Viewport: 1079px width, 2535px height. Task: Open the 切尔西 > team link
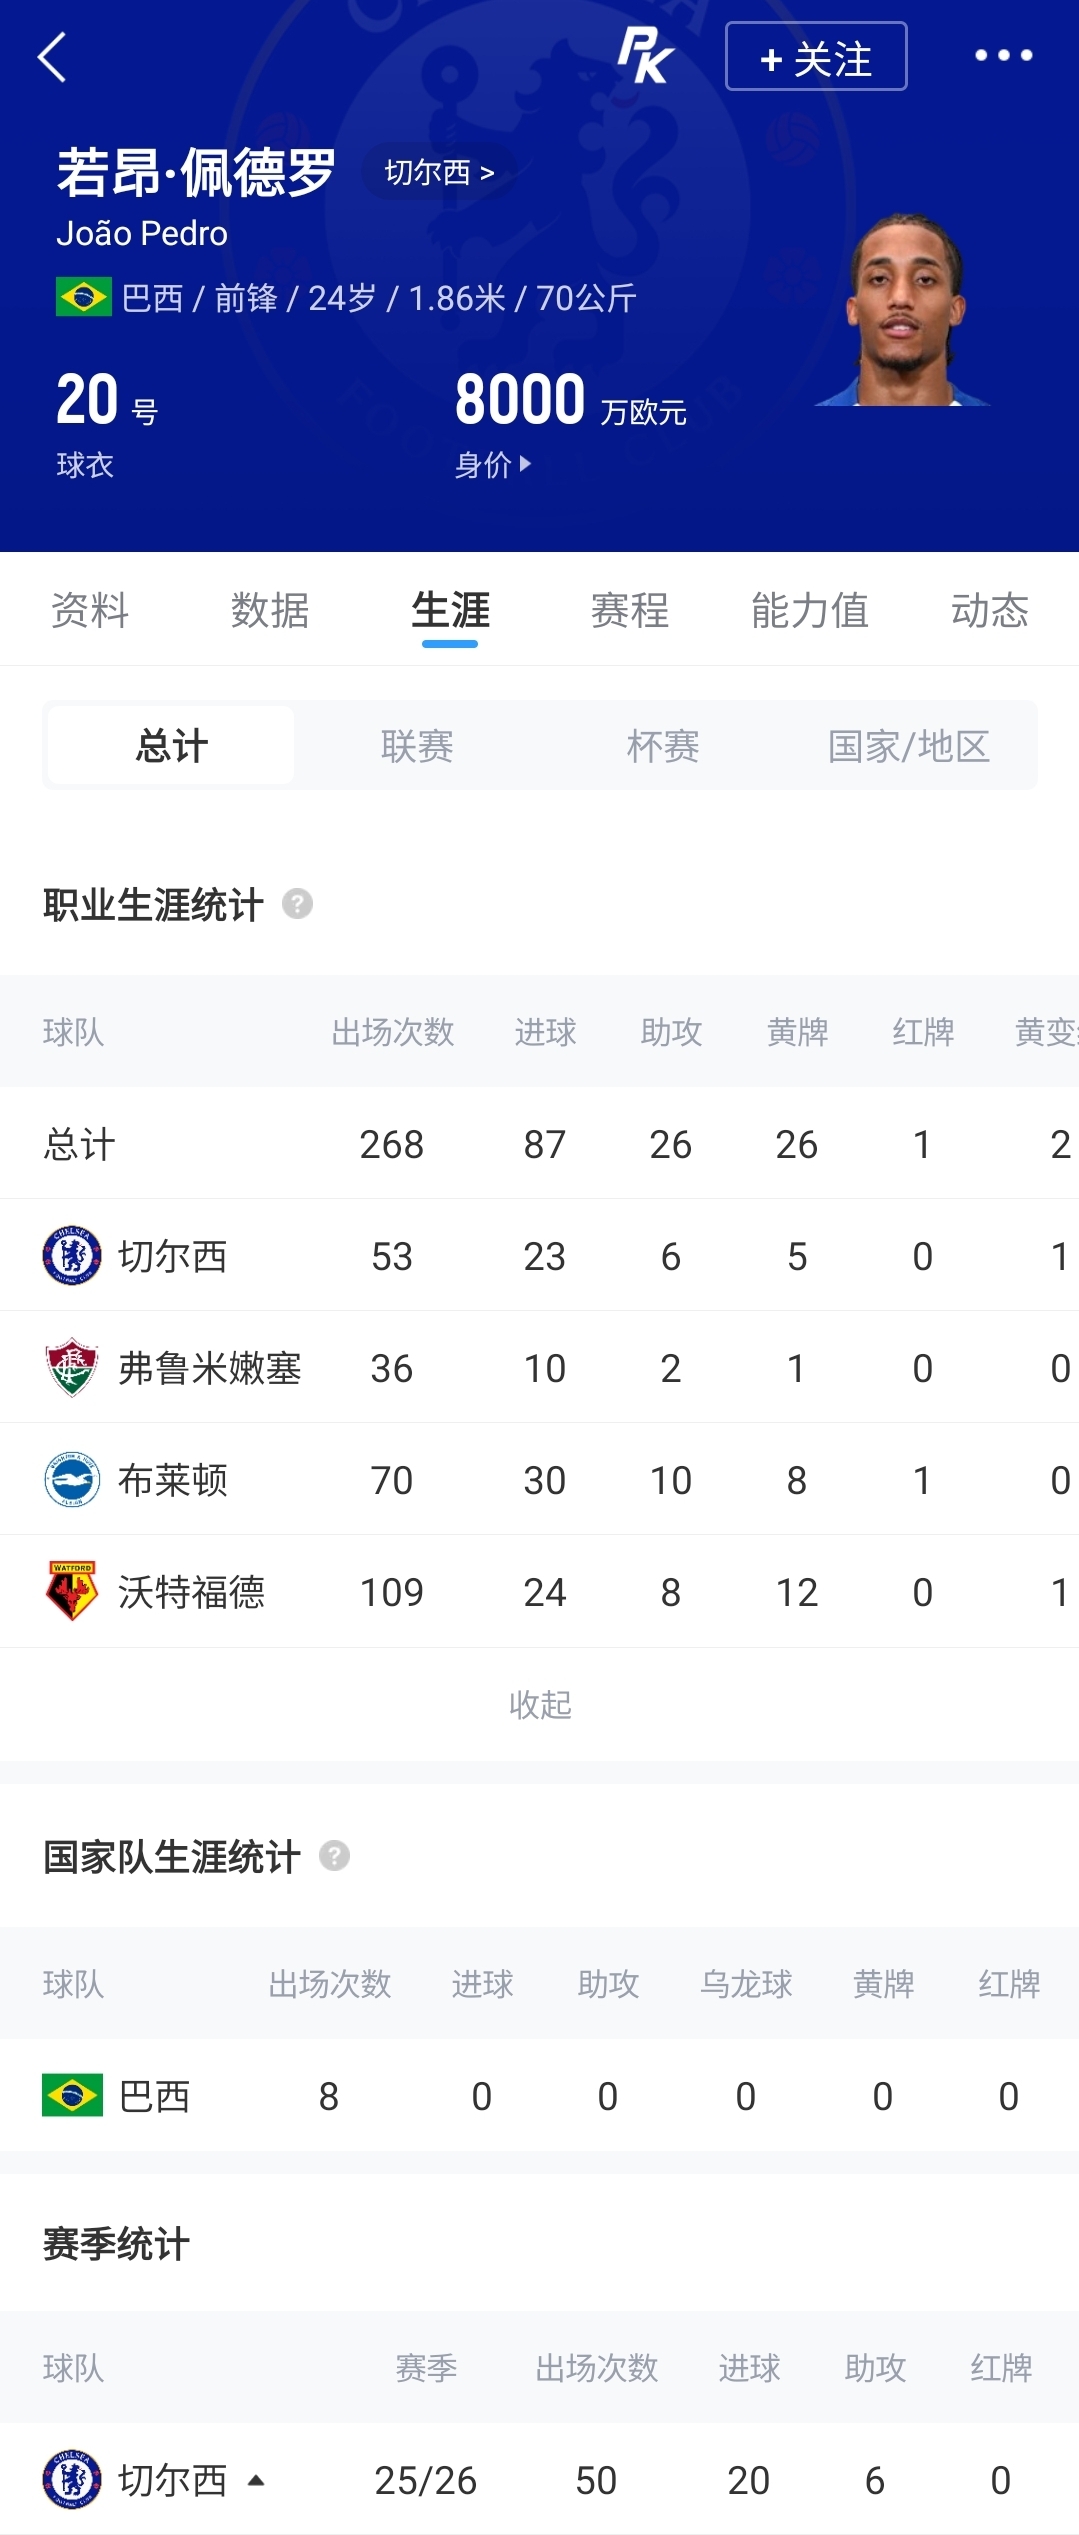439,172
